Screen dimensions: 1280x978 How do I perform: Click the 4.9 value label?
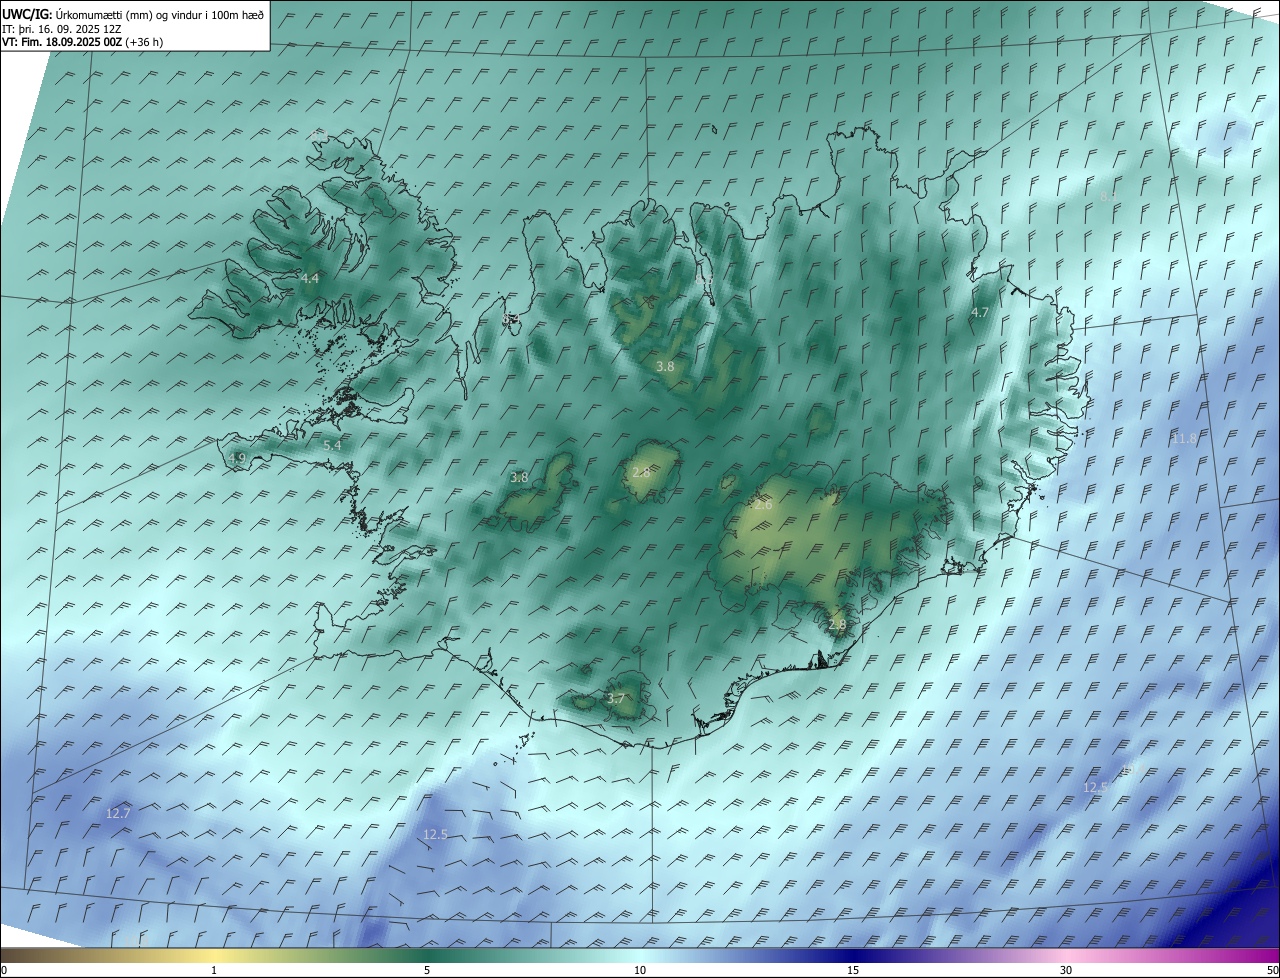pos(237,458)
